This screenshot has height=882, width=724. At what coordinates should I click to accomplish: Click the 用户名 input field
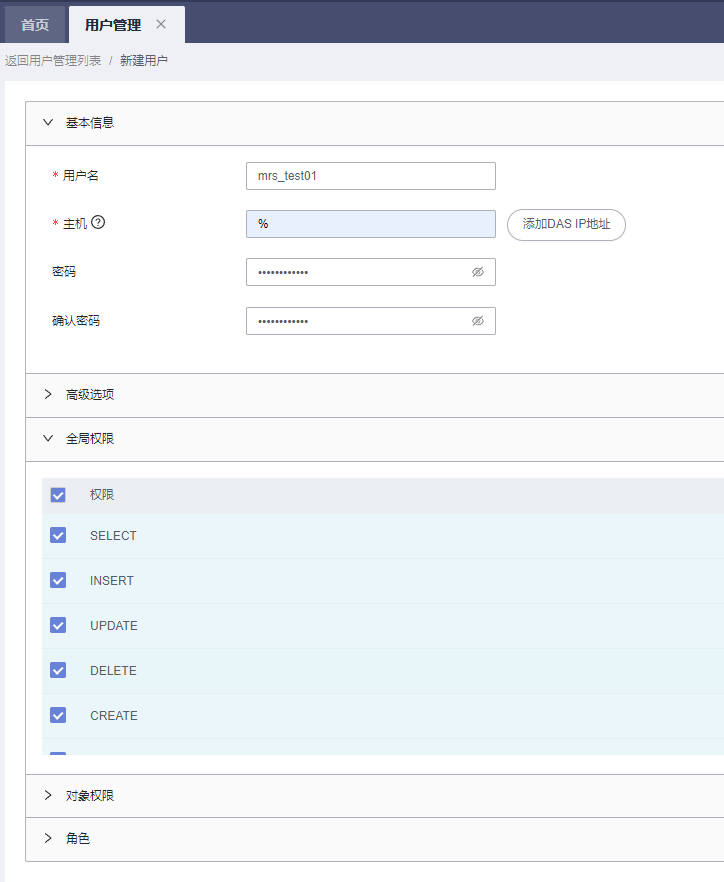[x=370, y=176]
